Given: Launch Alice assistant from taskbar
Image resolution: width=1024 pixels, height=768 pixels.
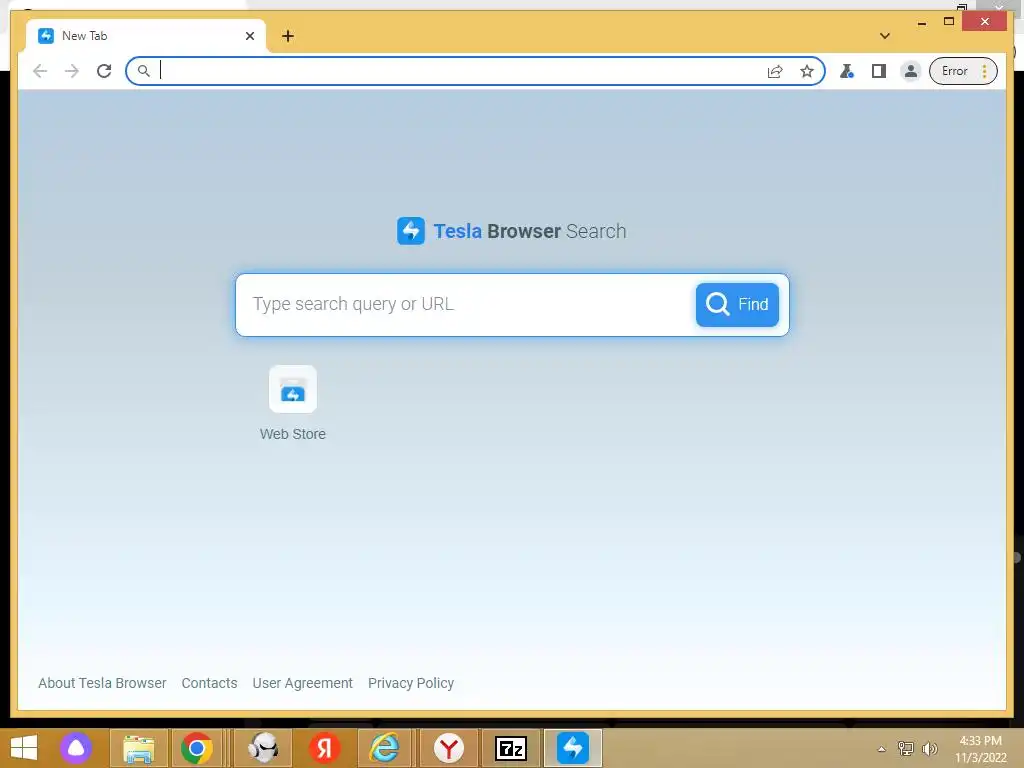Looking at the screenshot, I should (76, 748).
